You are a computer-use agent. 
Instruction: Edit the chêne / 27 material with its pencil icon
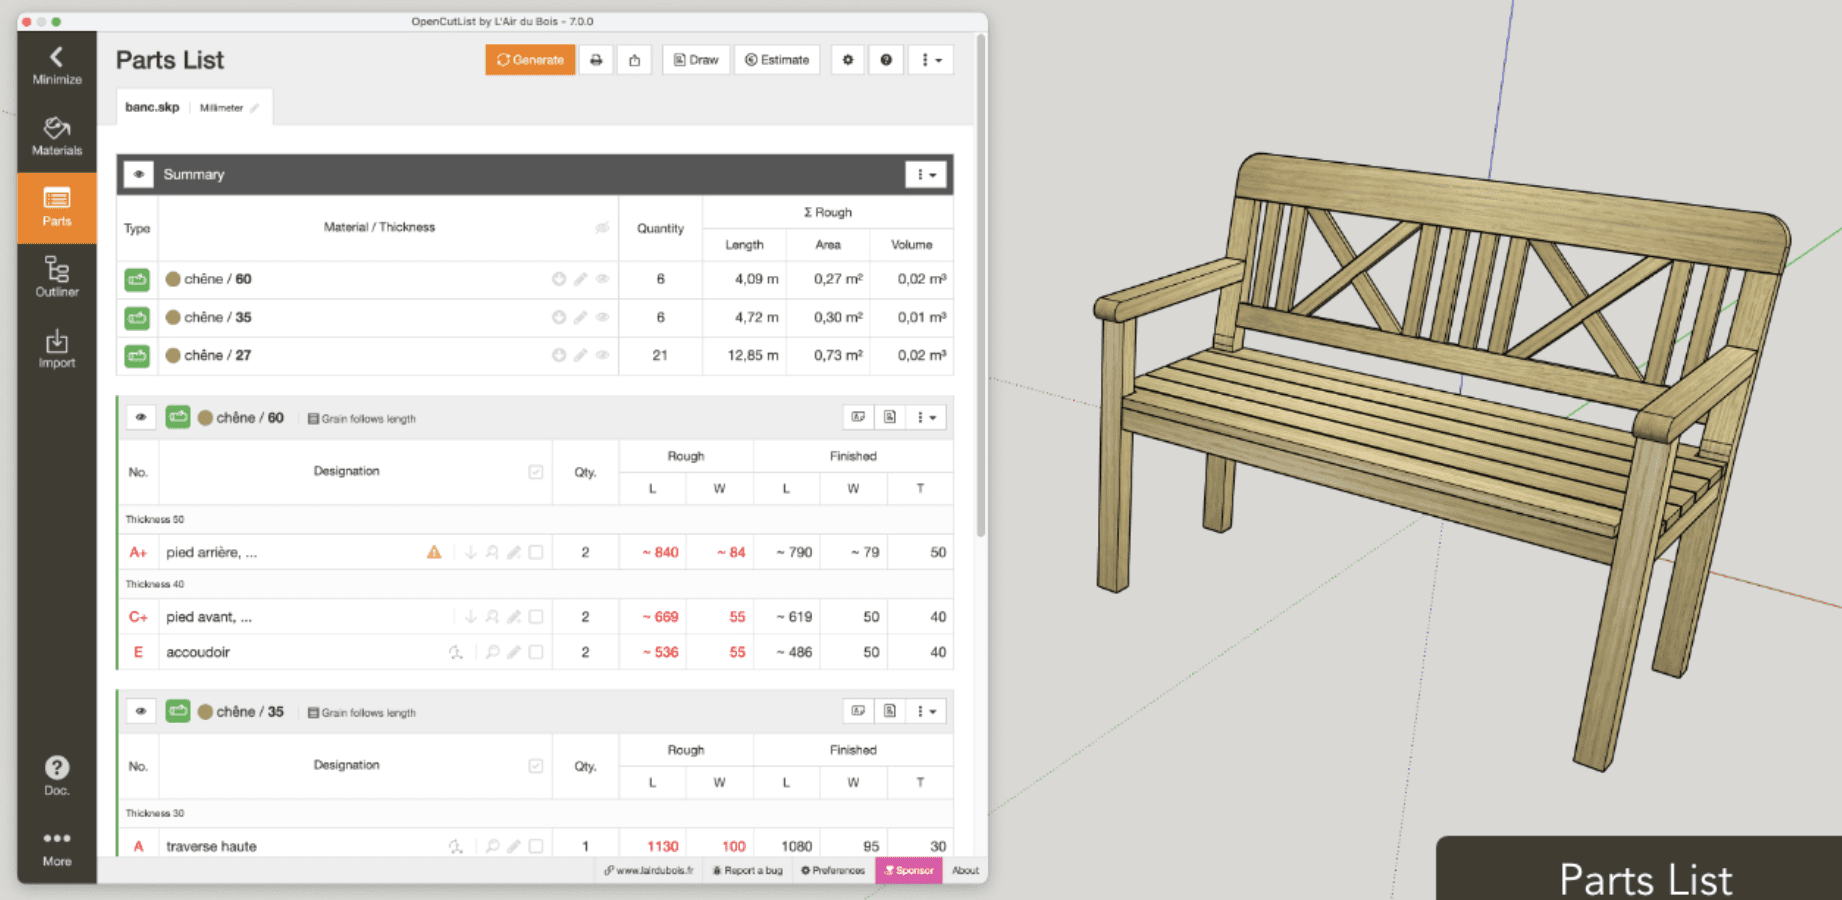580,355
